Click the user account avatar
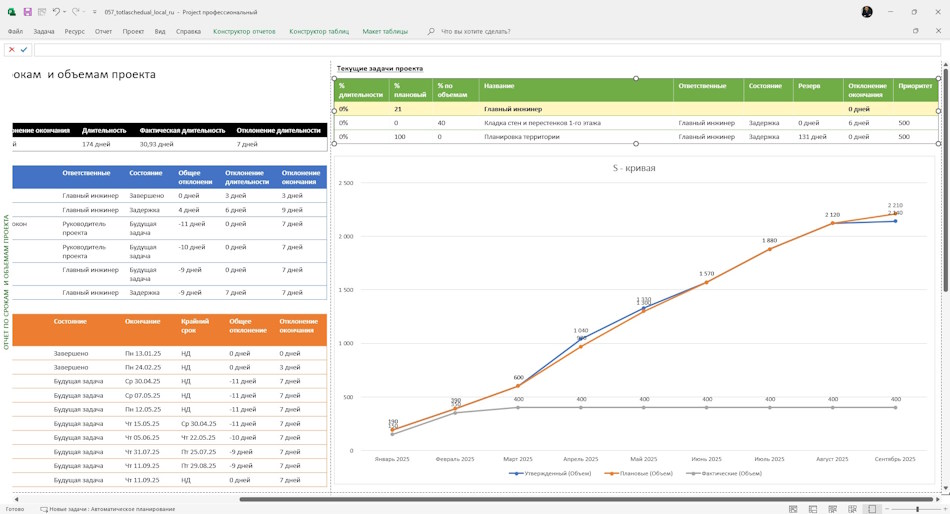Image resolution: width=950 pixels, height=514 pixels. 867,12
